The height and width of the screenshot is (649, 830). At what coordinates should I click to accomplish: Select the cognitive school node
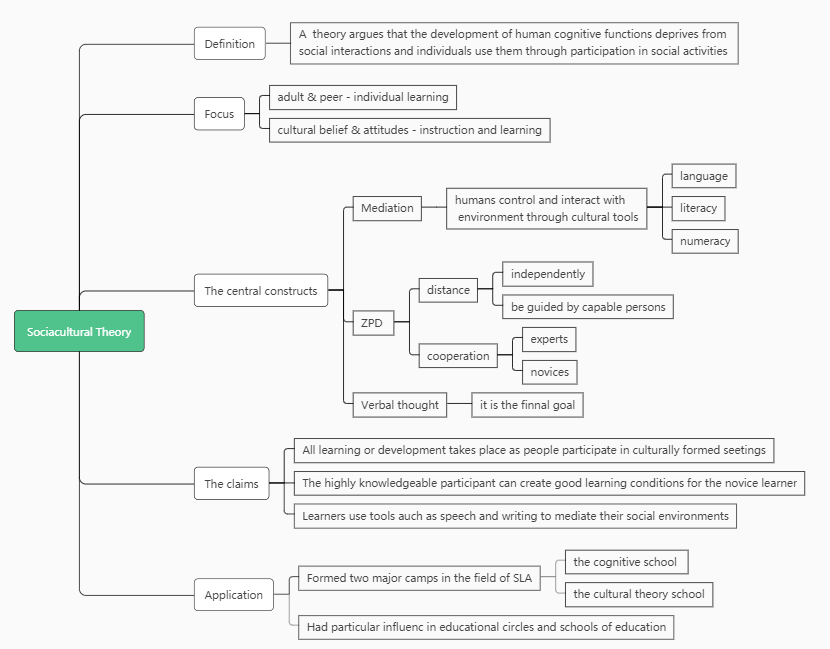tap(626, 562)
